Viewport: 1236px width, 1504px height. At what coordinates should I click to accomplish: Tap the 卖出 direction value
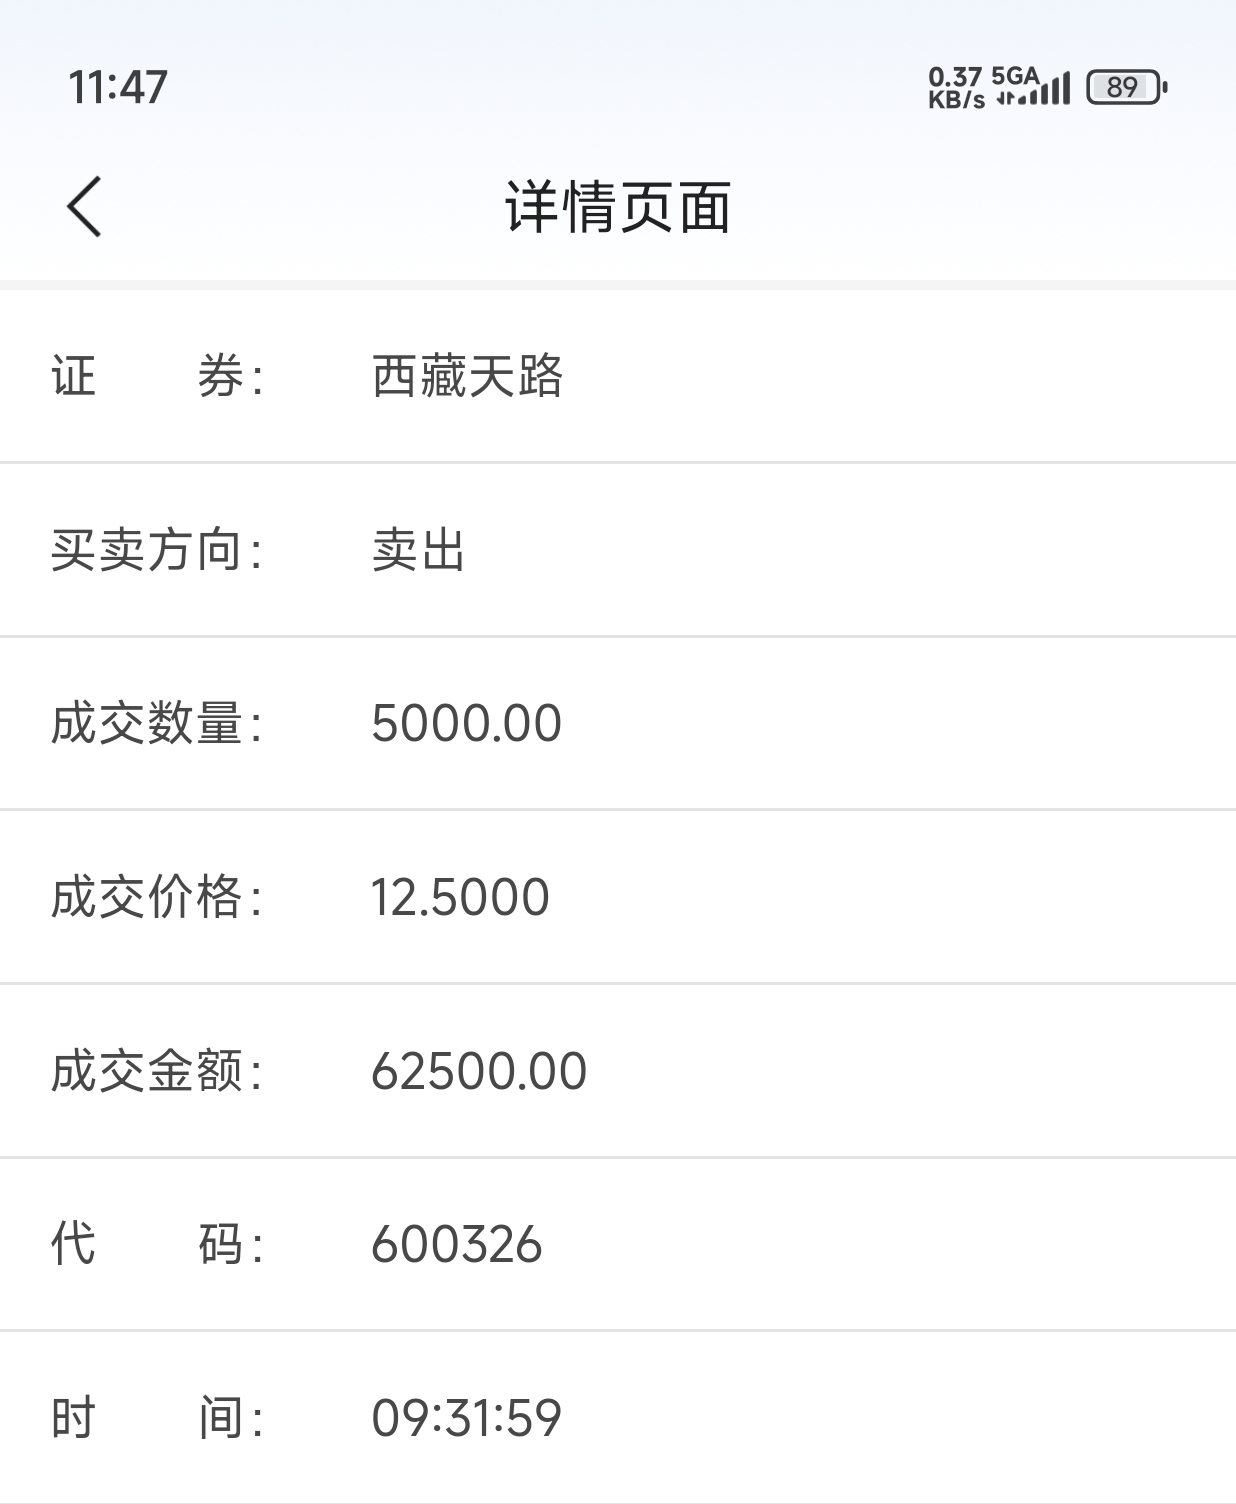(419, 550)
